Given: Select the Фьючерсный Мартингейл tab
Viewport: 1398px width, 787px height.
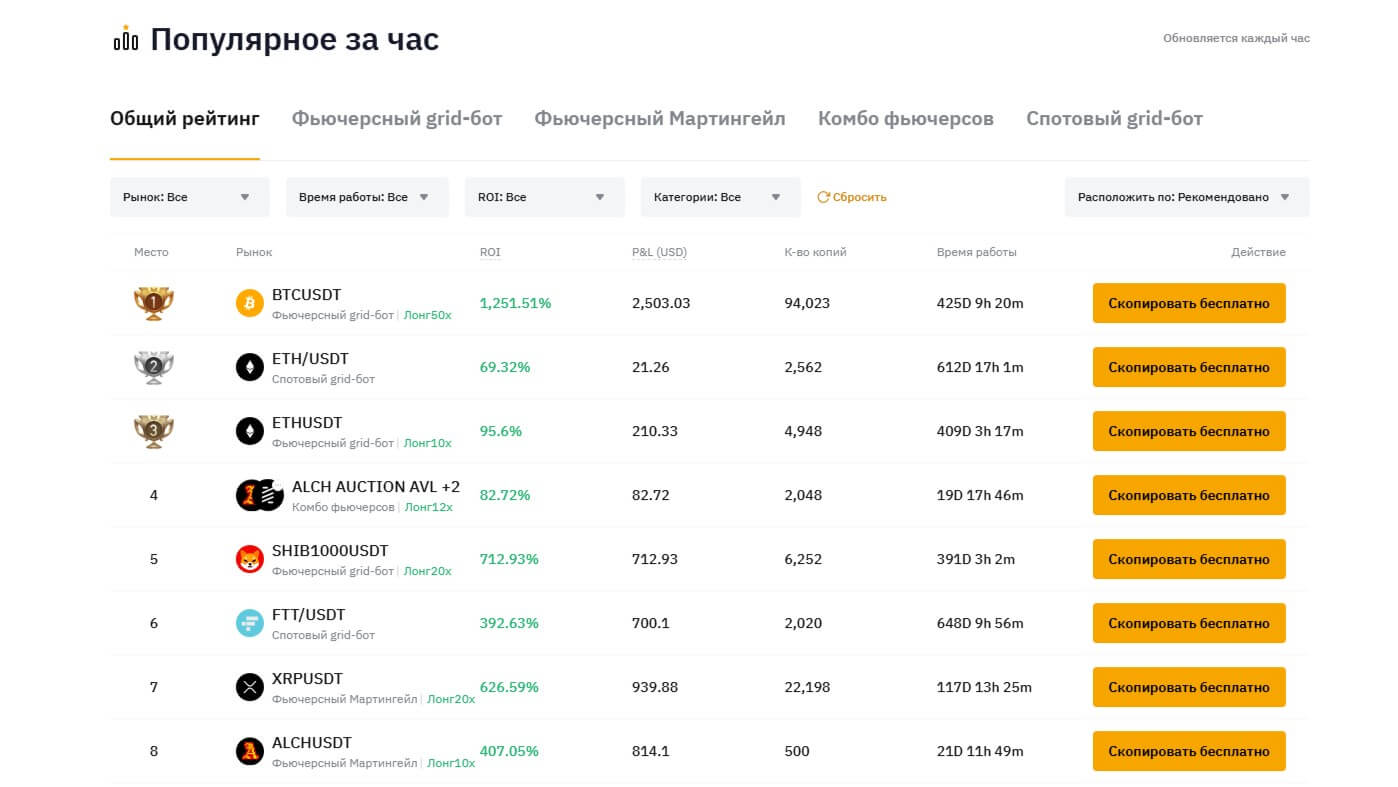Looking at the screenshot, I should click(x=660, y=119).
